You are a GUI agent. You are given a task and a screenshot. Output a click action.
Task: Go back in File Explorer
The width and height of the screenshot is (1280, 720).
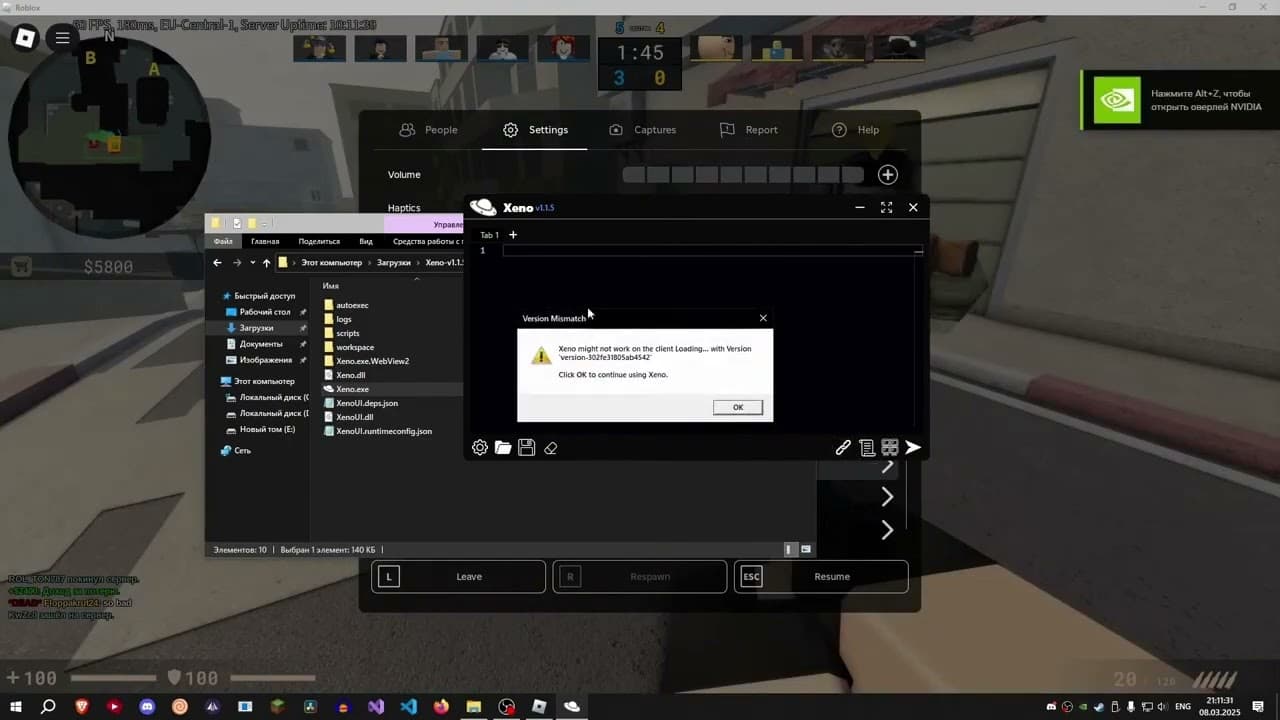218,263
